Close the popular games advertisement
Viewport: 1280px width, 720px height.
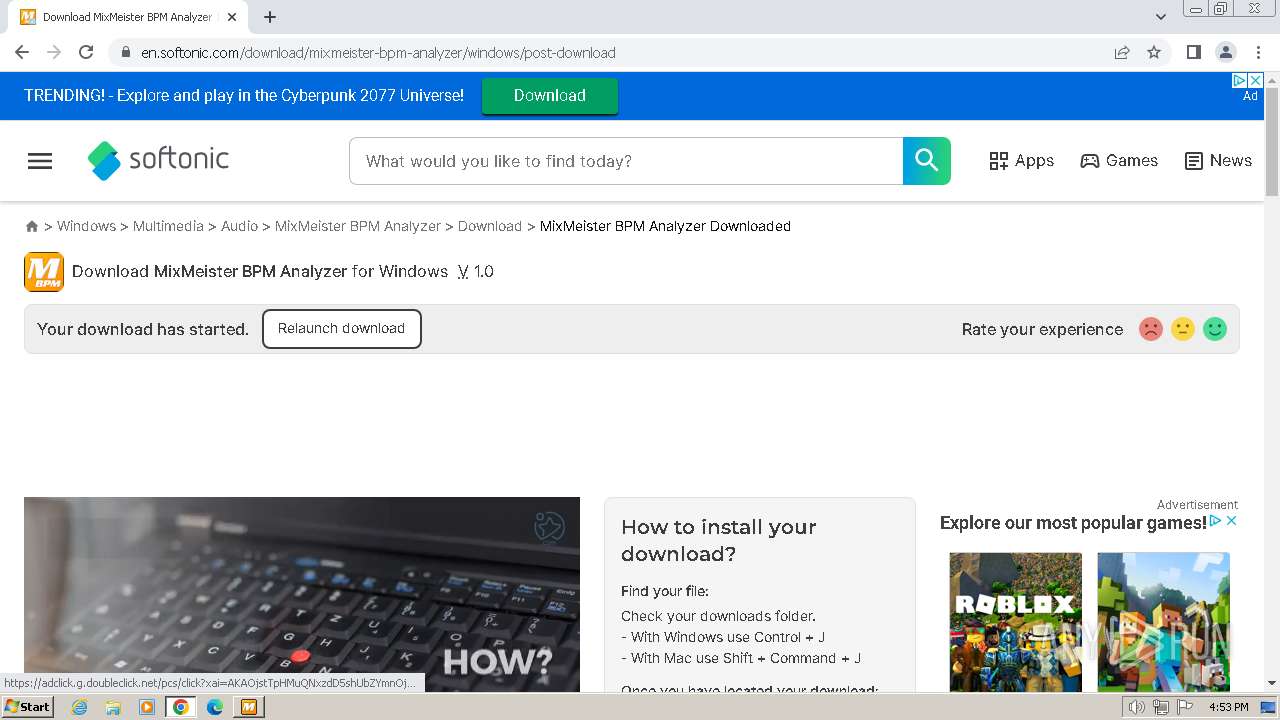(1232, 521)
